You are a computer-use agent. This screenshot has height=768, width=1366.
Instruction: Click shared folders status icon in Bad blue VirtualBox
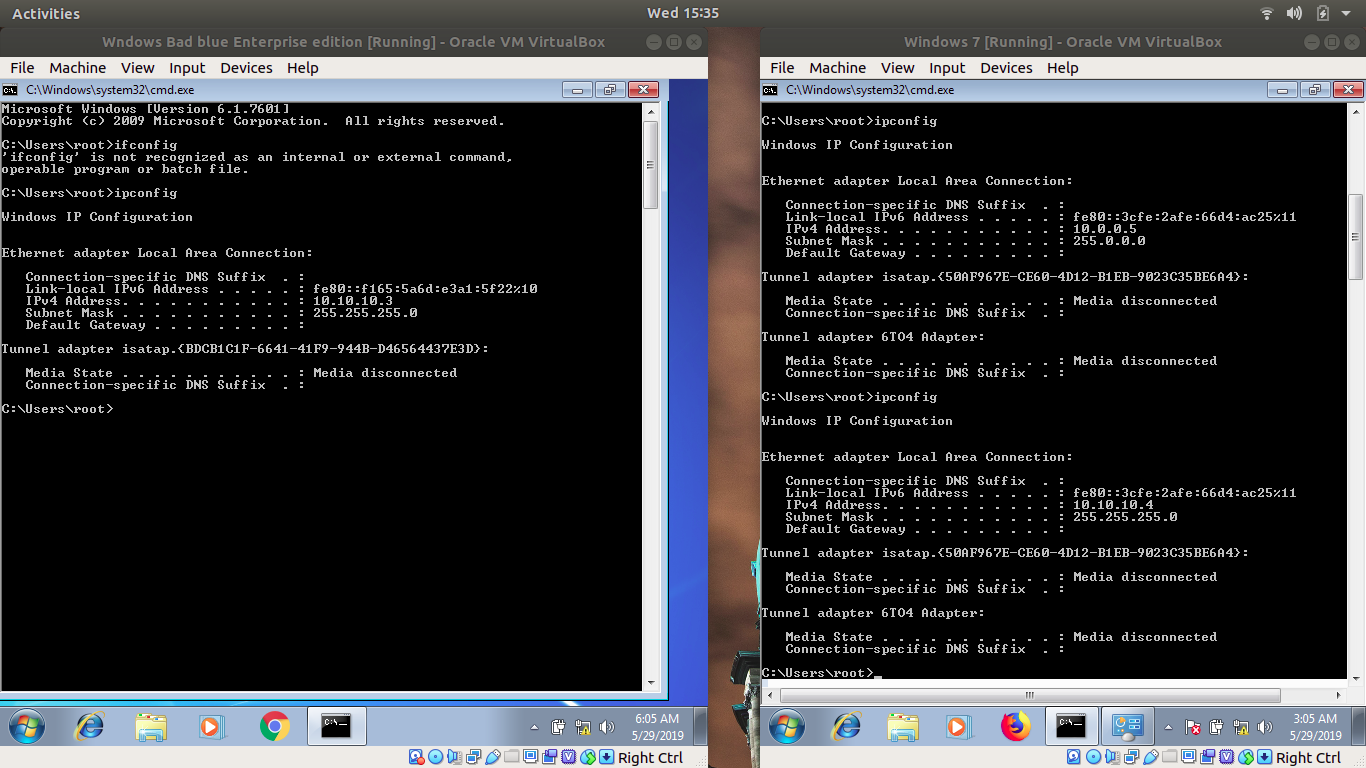click(x=512, y=756)
